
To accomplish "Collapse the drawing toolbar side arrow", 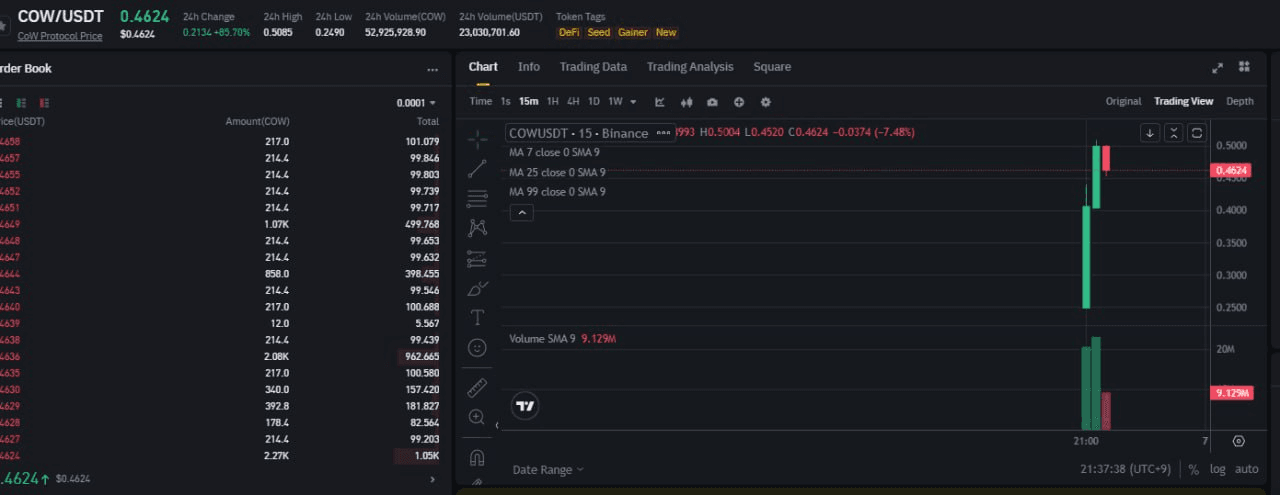I will coord(497,425).
